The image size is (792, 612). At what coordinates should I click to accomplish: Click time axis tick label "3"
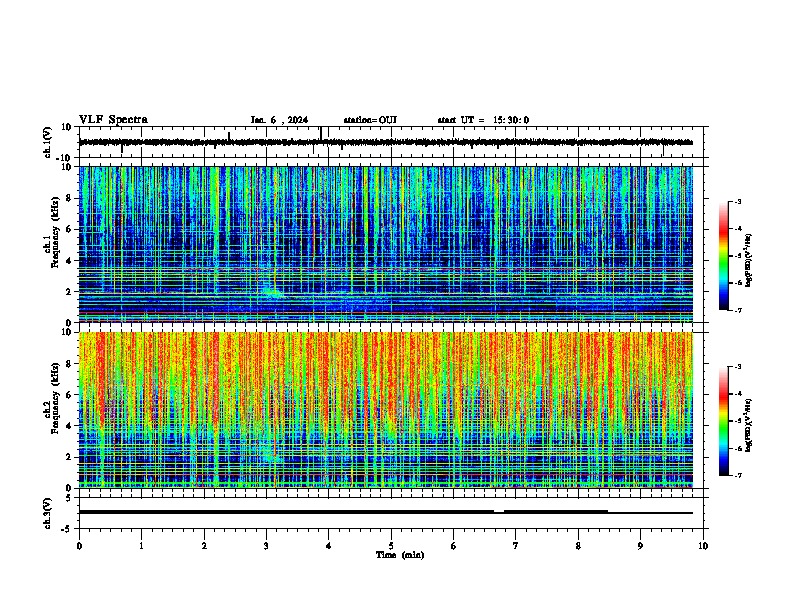[266, 546]
